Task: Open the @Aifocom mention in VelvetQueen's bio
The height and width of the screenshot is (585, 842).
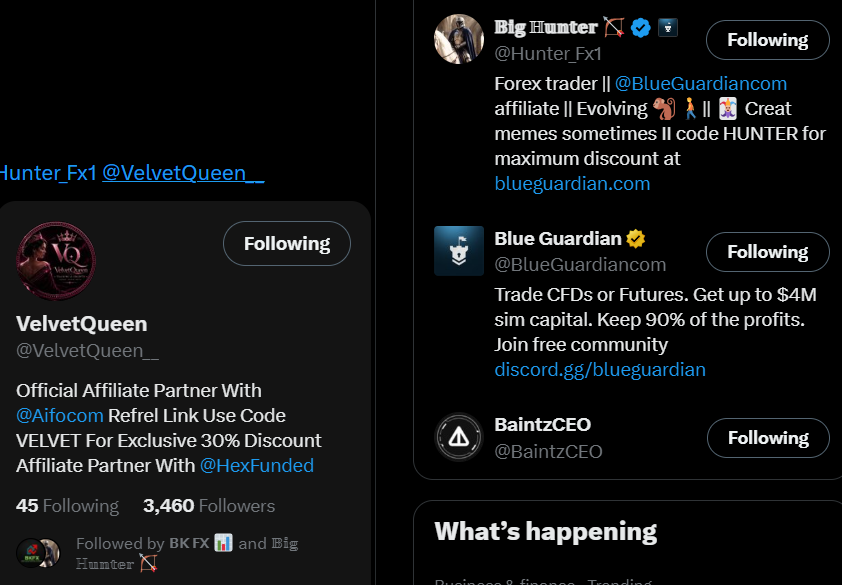Action: tap(60, 416)
